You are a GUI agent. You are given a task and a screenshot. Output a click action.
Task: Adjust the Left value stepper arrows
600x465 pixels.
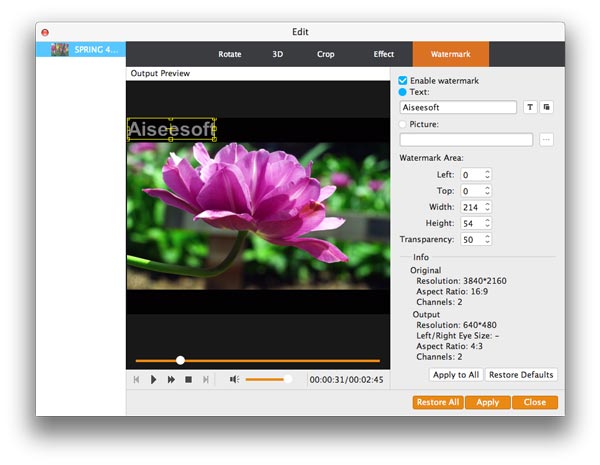point(487,175)
